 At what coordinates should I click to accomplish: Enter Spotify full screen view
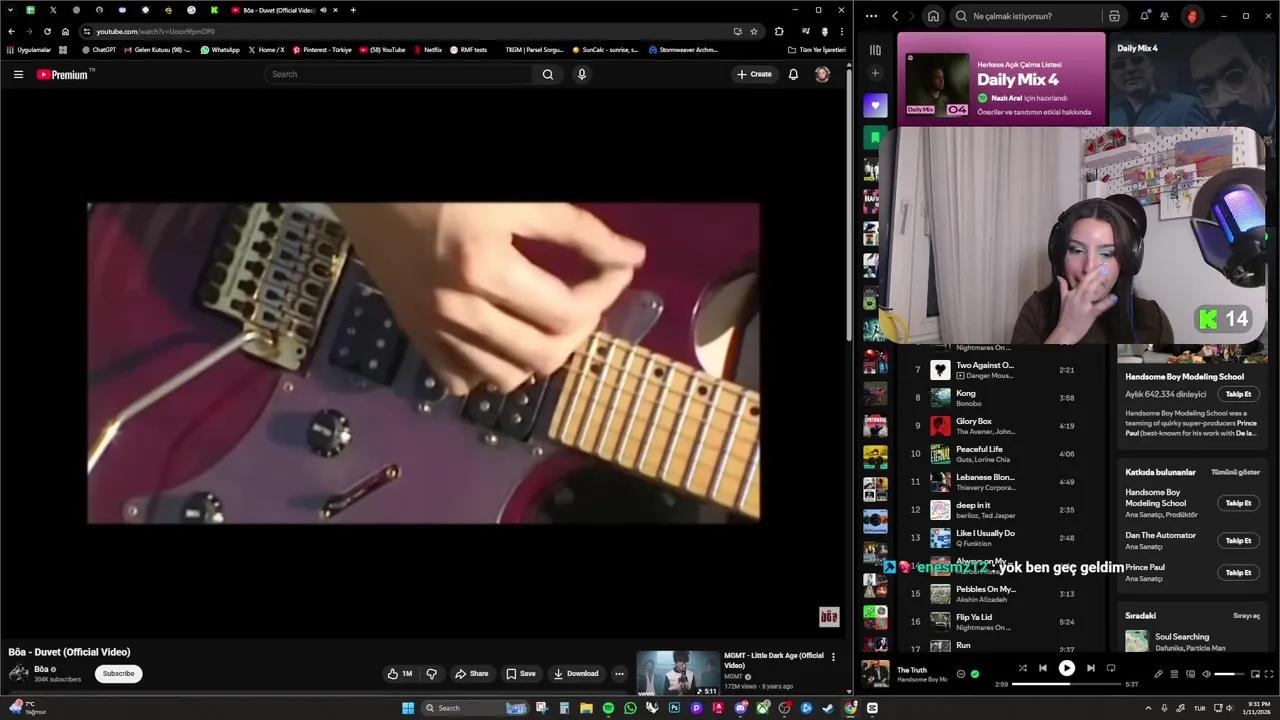[x=1269, y=674]
